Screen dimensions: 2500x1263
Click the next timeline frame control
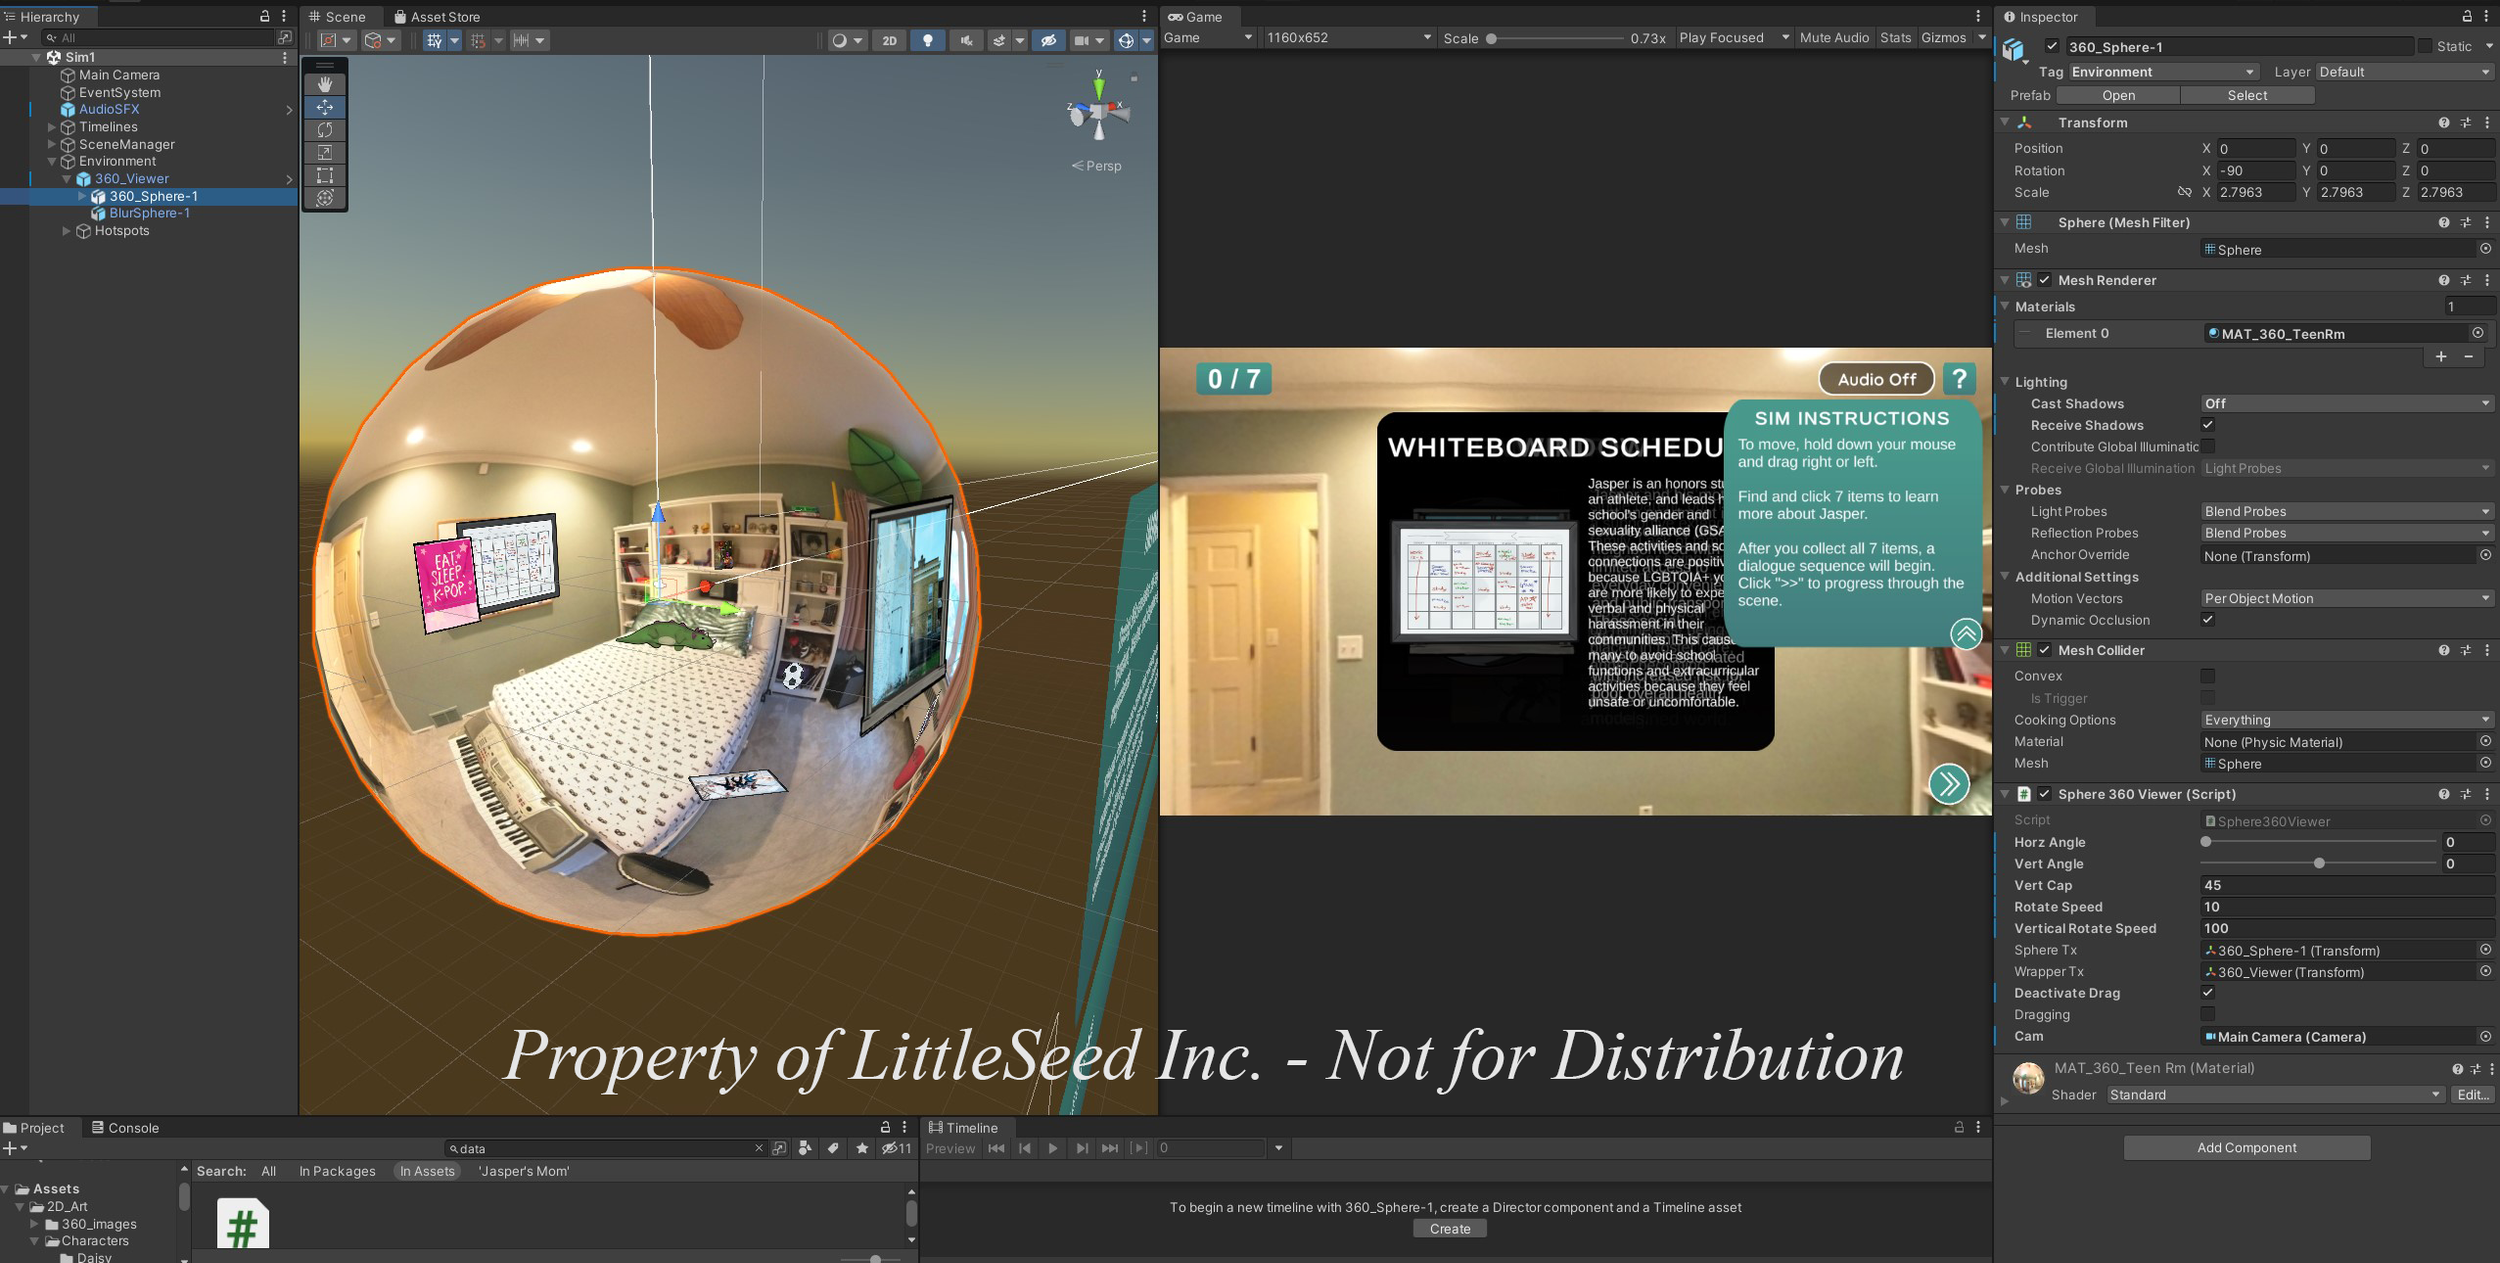coord(1081,1148)
